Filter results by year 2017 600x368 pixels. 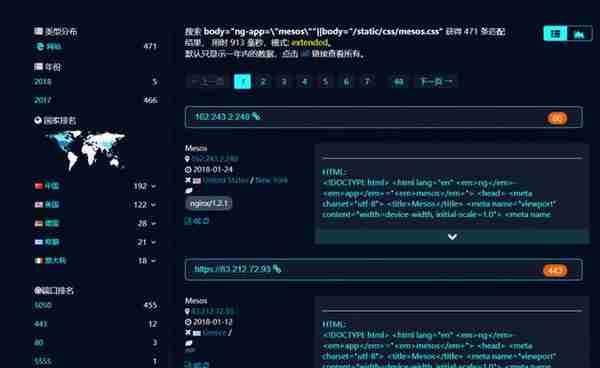42,100
